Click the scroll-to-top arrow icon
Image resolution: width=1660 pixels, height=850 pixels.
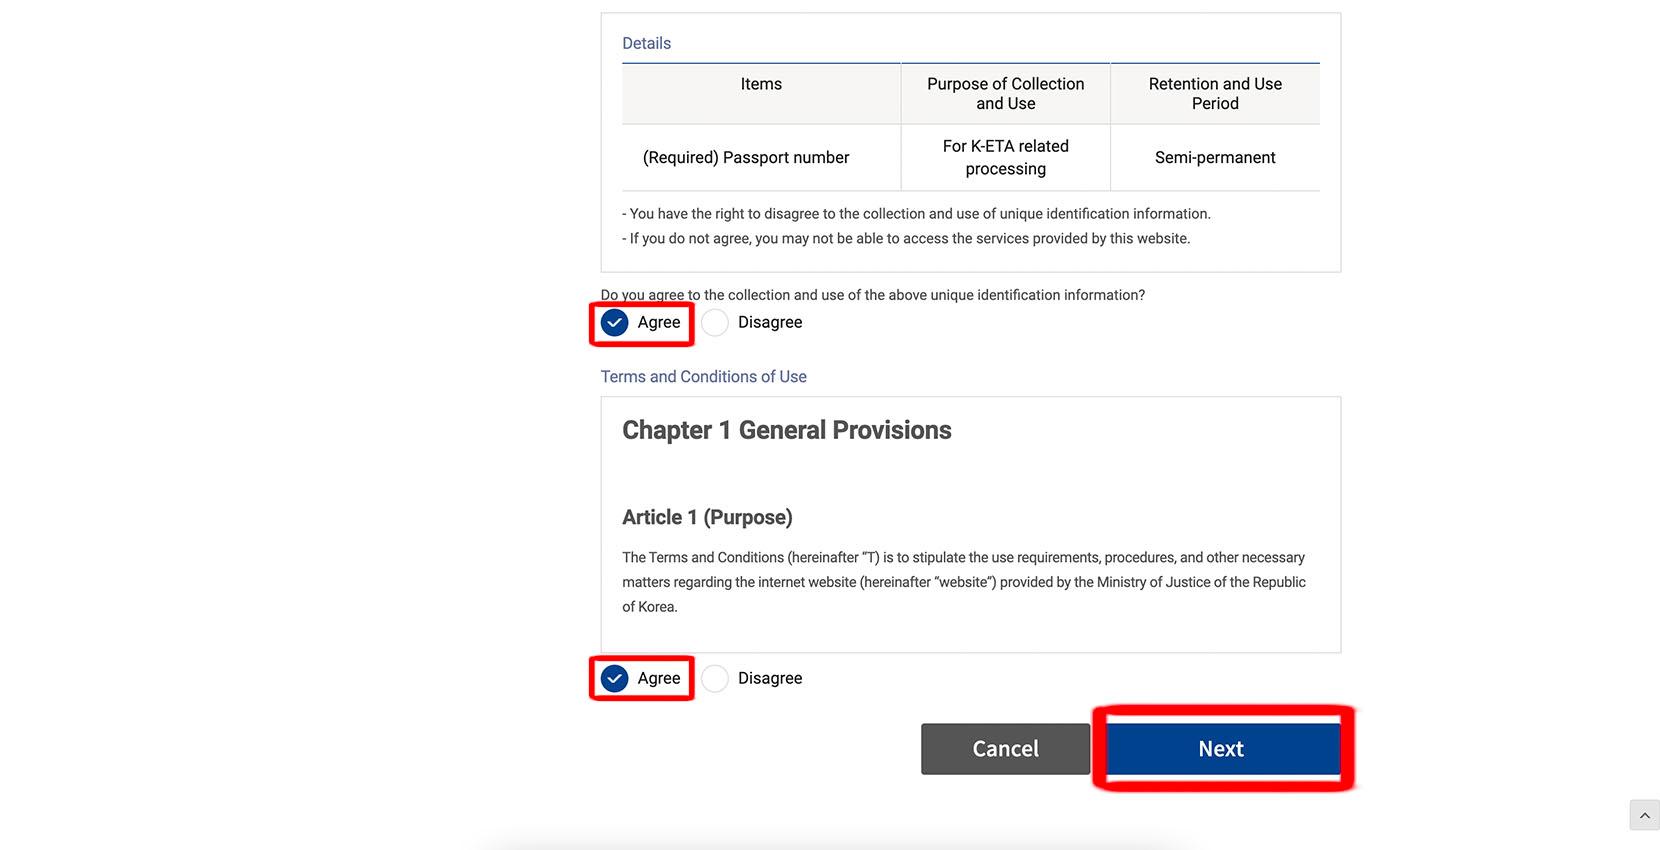pyautogui.click(x=1644, y=815)
